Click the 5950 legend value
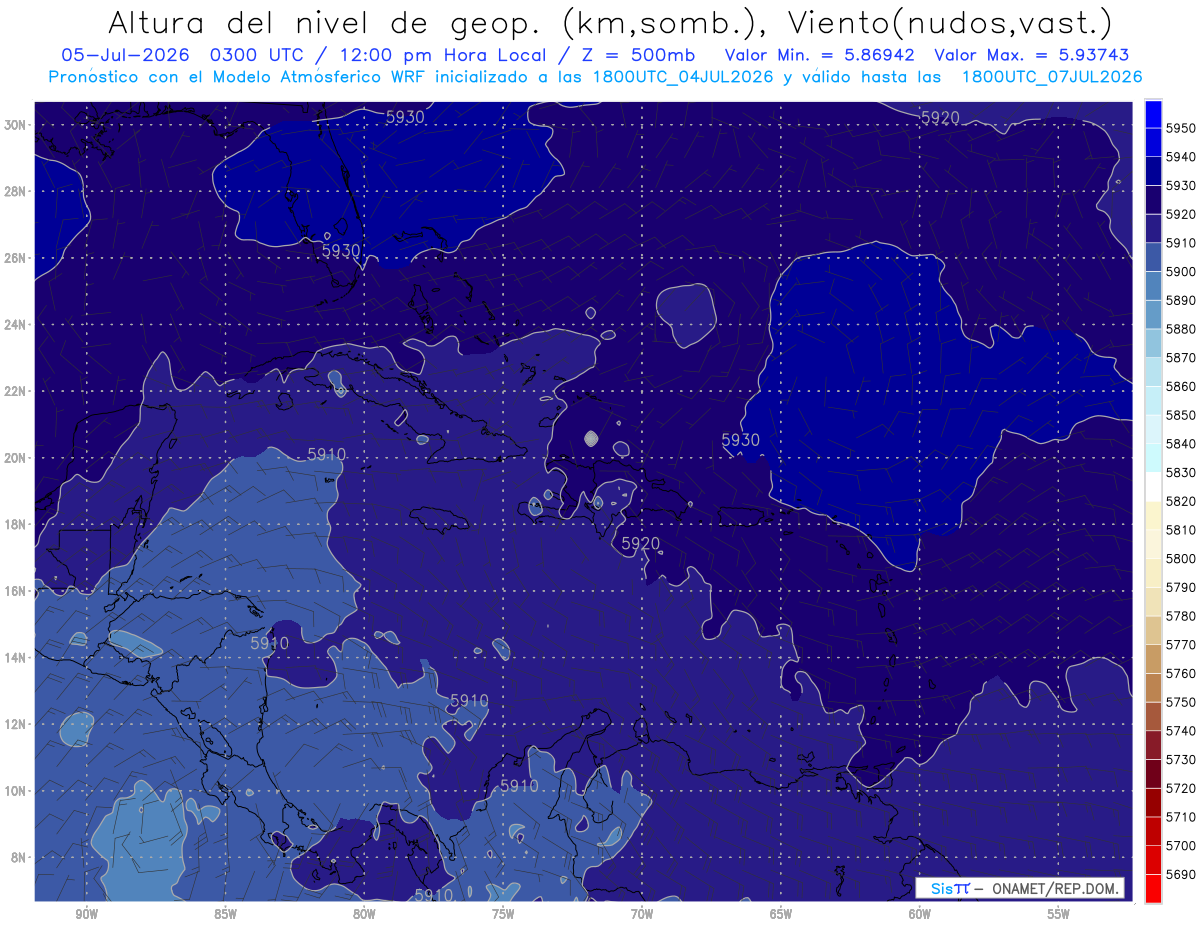Image resolution: width=1200 pixels, height=927 pixels. pos(1181,128)
